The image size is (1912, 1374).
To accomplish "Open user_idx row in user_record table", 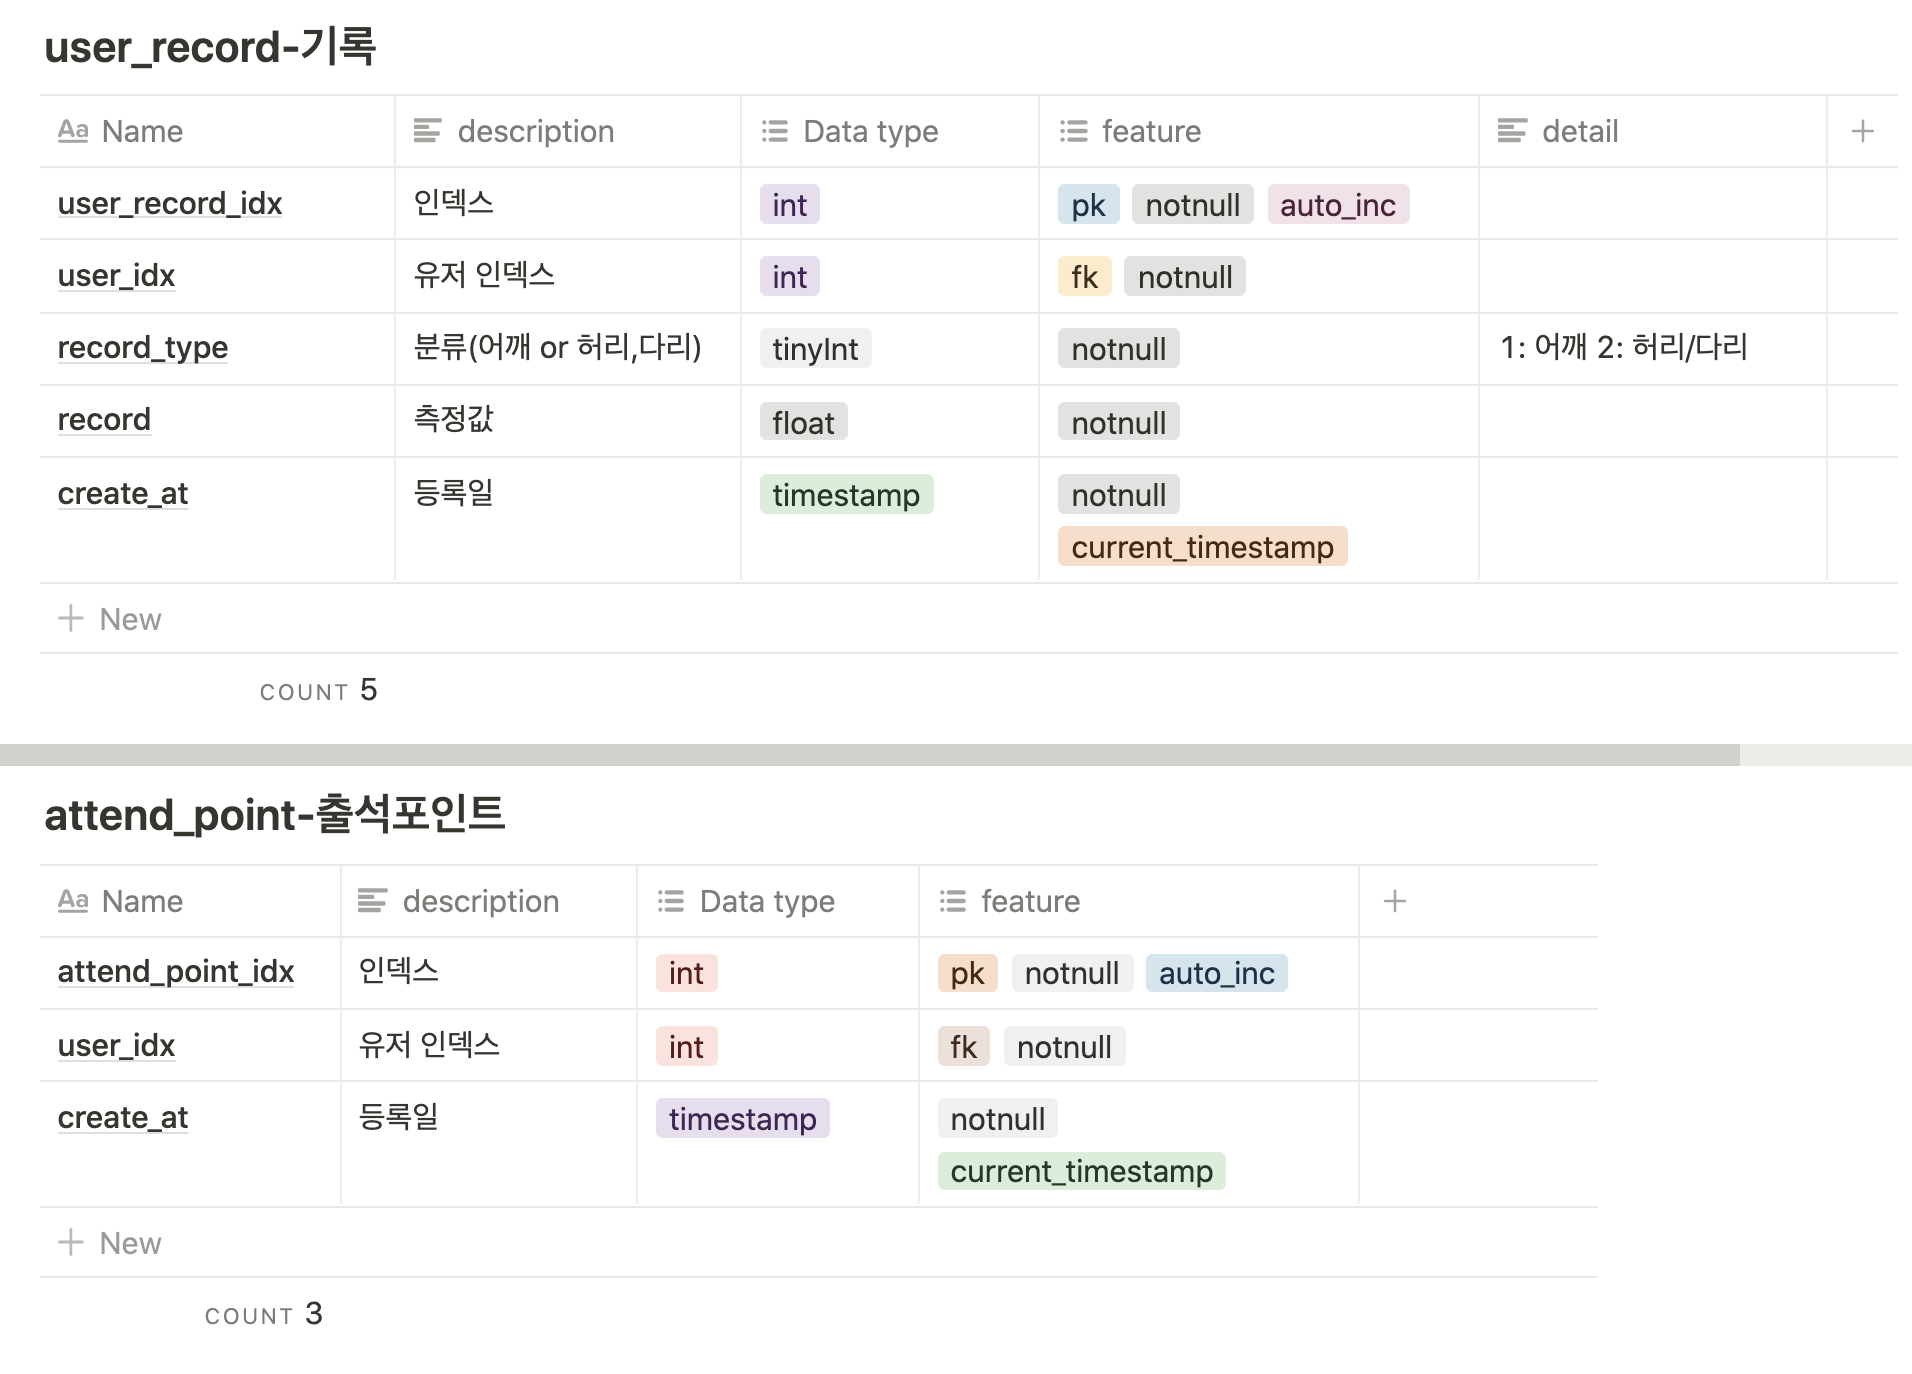I will point(116,276).
